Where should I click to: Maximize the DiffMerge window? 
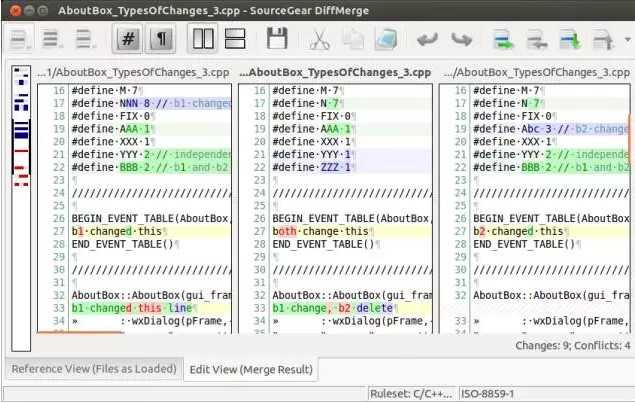pos(43,11)
